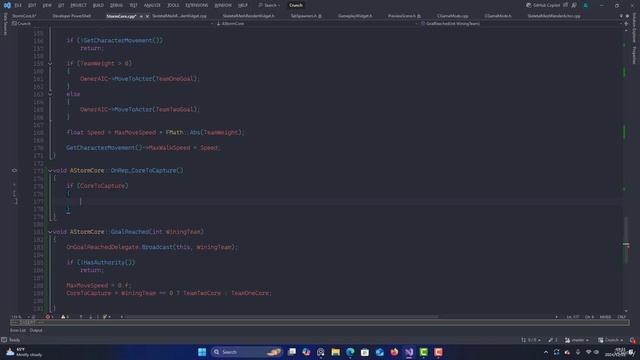Open Microsoft Edge from the taskbar
640x360 pixels.
point(350,352)
